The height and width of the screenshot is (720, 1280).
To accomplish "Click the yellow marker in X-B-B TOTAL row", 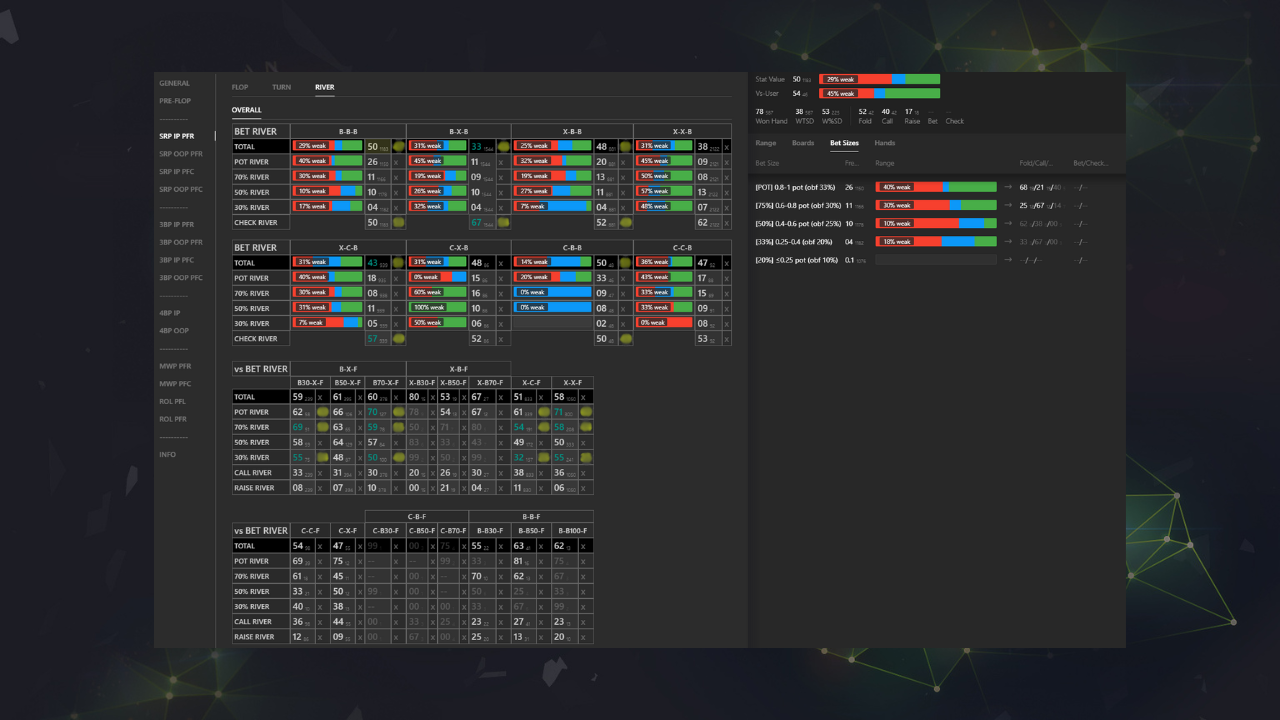I will [624, 146].
